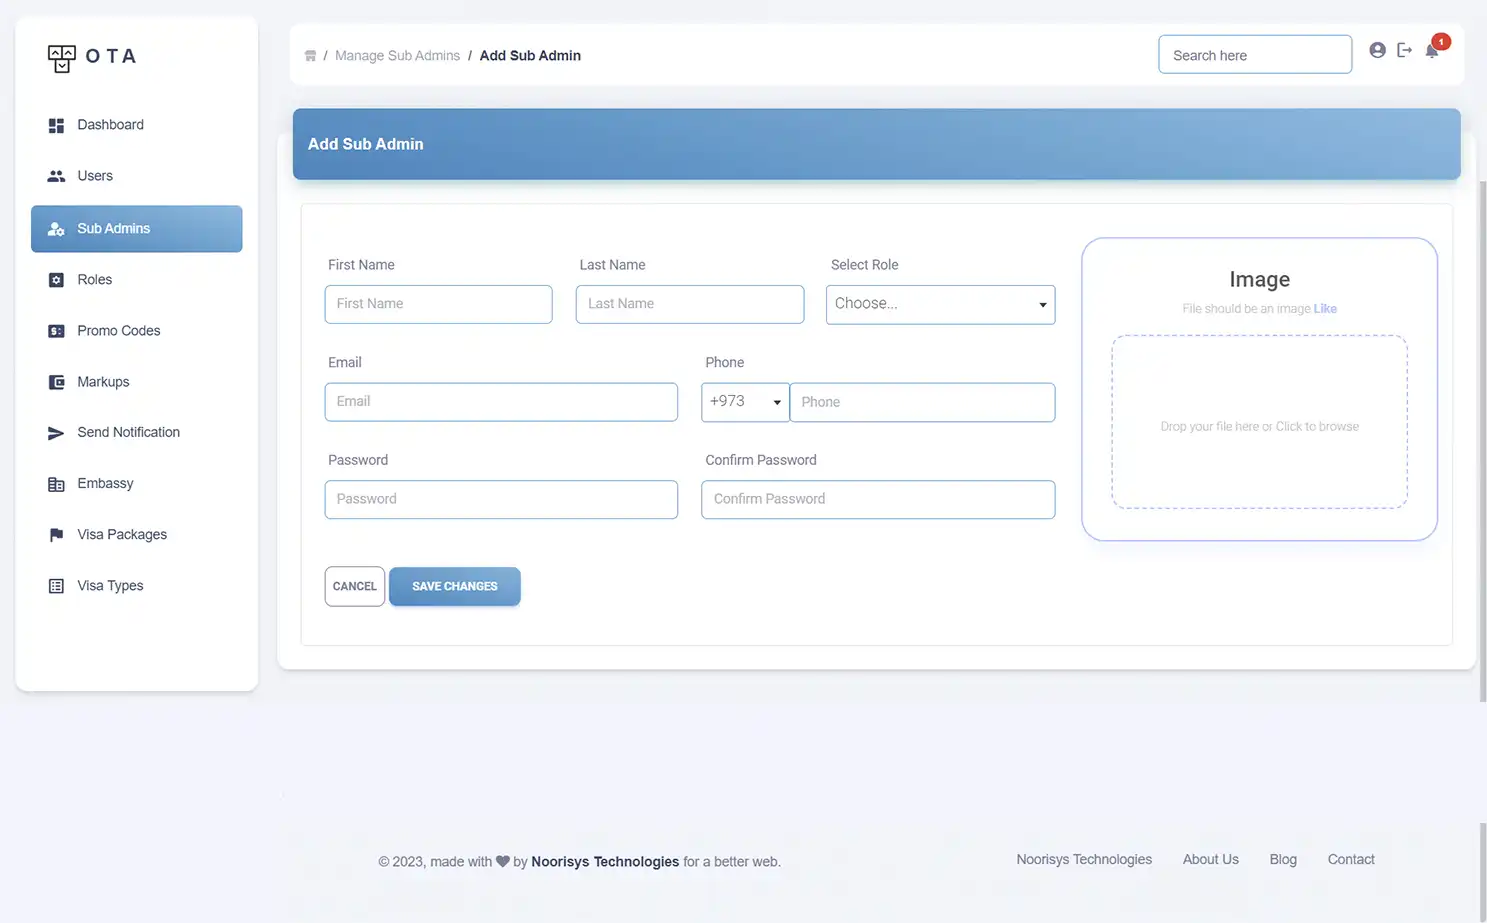The image size is (1487, 923).
Task: Navigate to Manage Sub Admins breadcrumb
Action: (397, 55)
